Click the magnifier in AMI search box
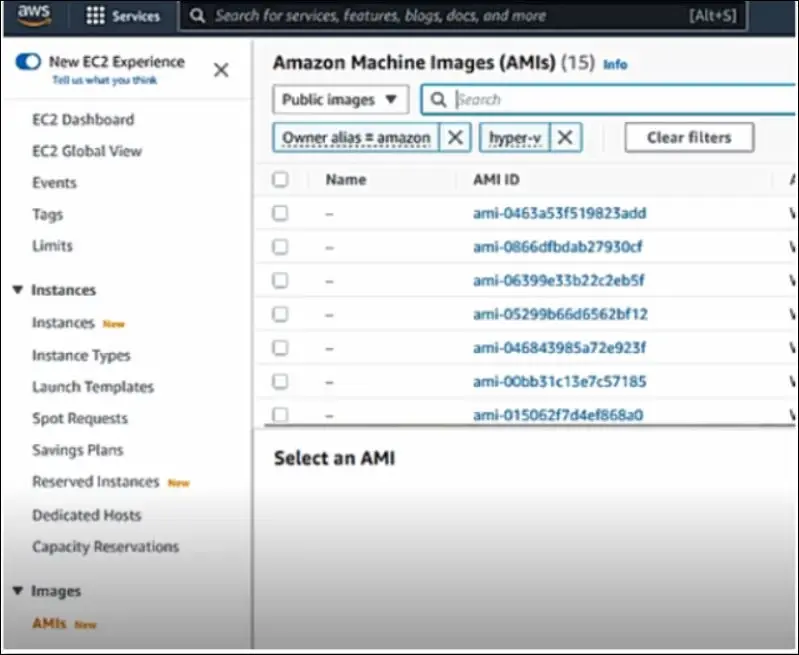This screenshot has width=799, height=655. 438,99
